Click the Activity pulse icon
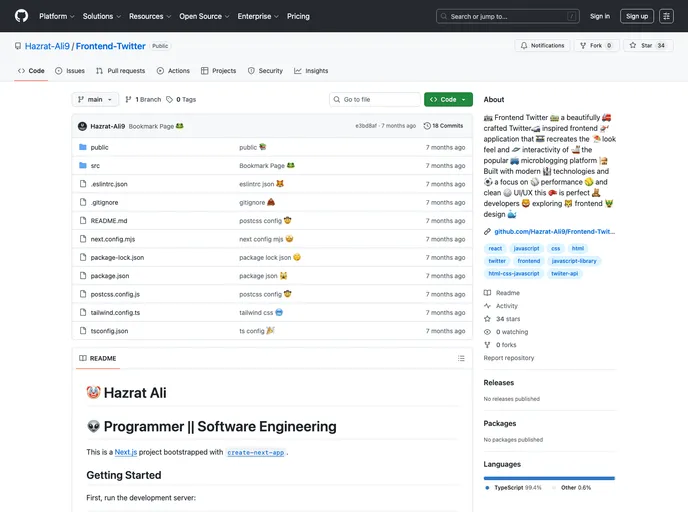 click(487, 306)
